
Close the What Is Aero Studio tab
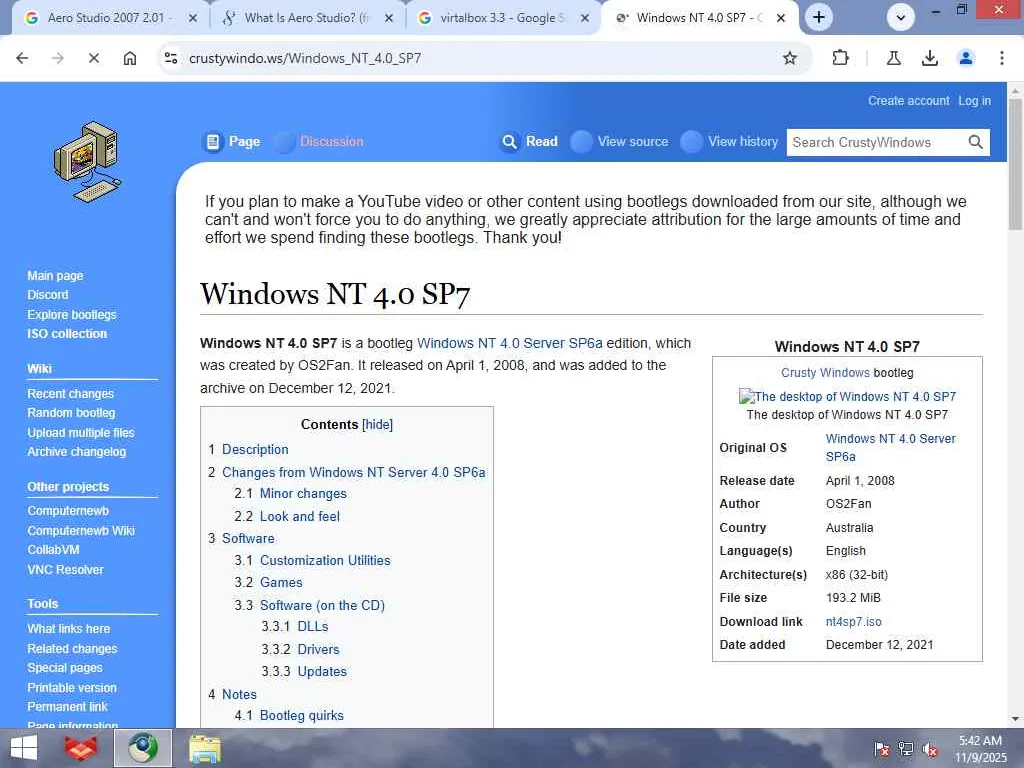click(389, 18)
